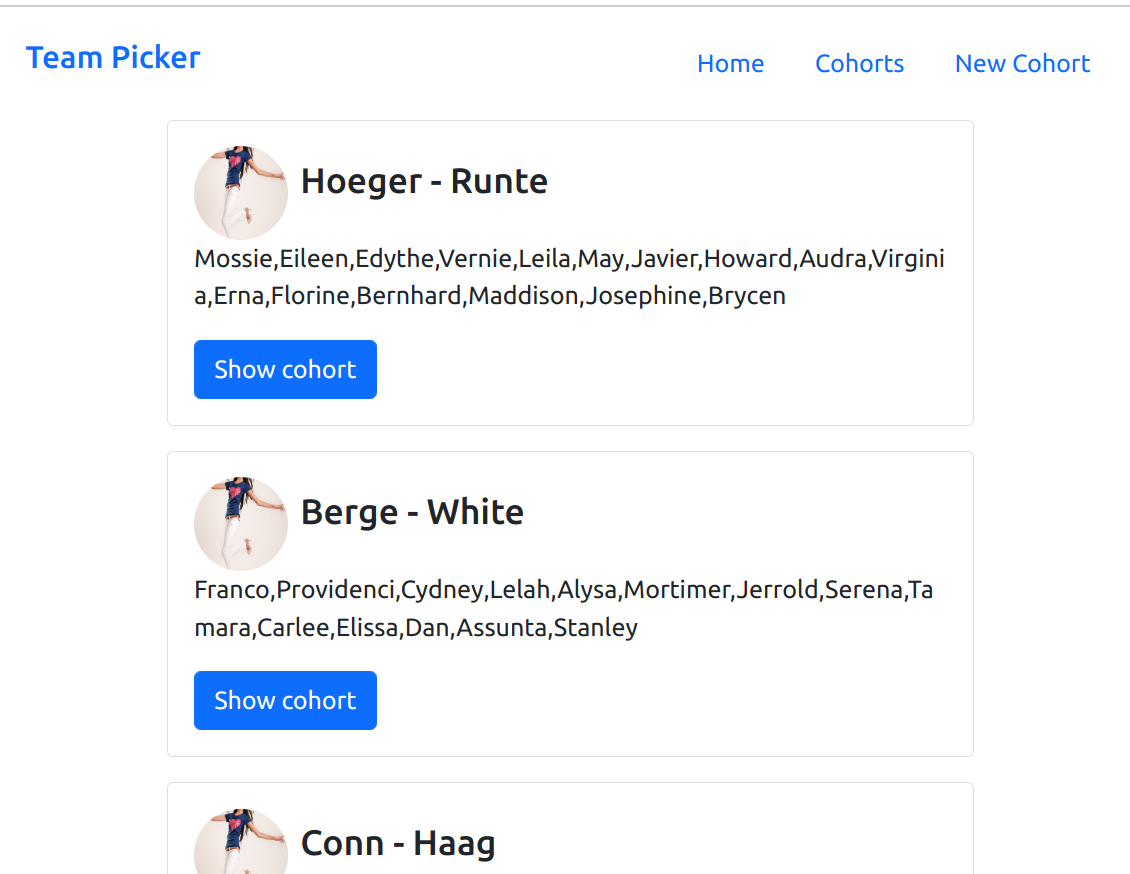Open the New Cohort page

(1022, 63)
